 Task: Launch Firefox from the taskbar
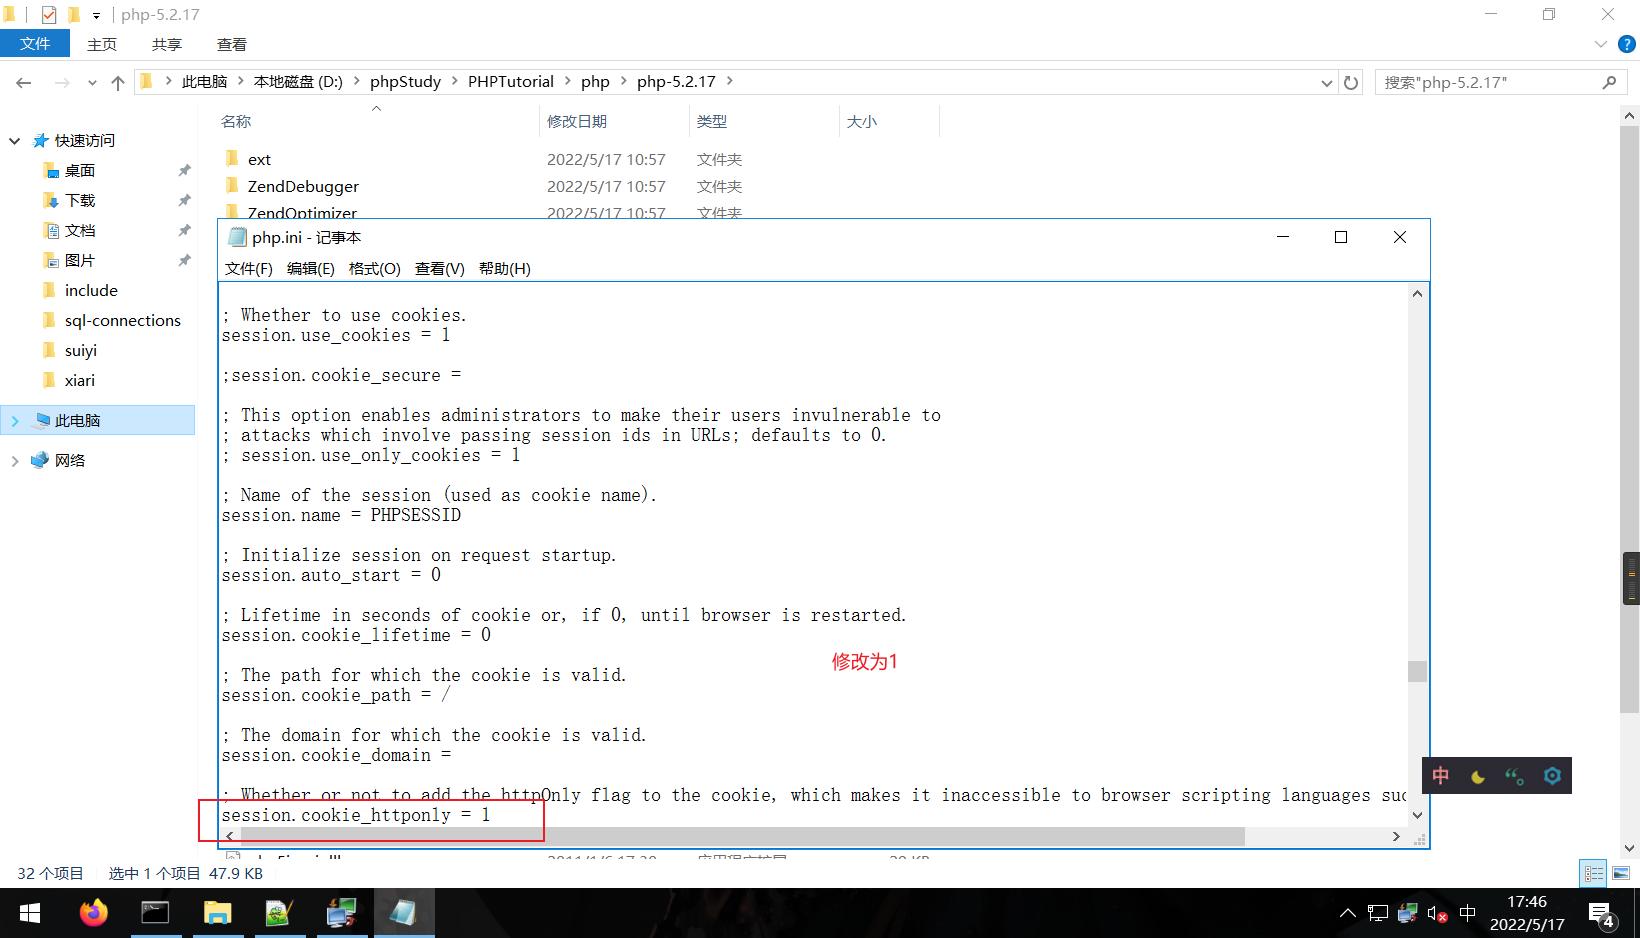click(x=93, y=913)
